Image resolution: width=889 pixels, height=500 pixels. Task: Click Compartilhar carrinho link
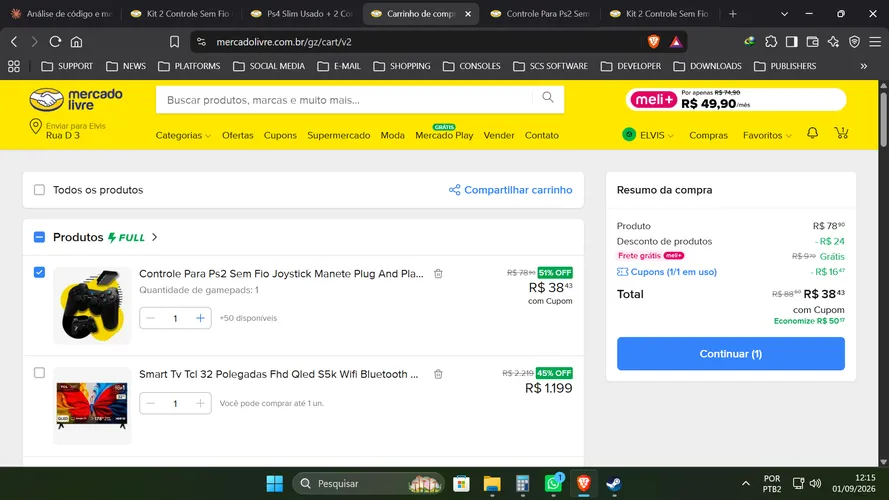pyautogui.click(x=511, y=190)
